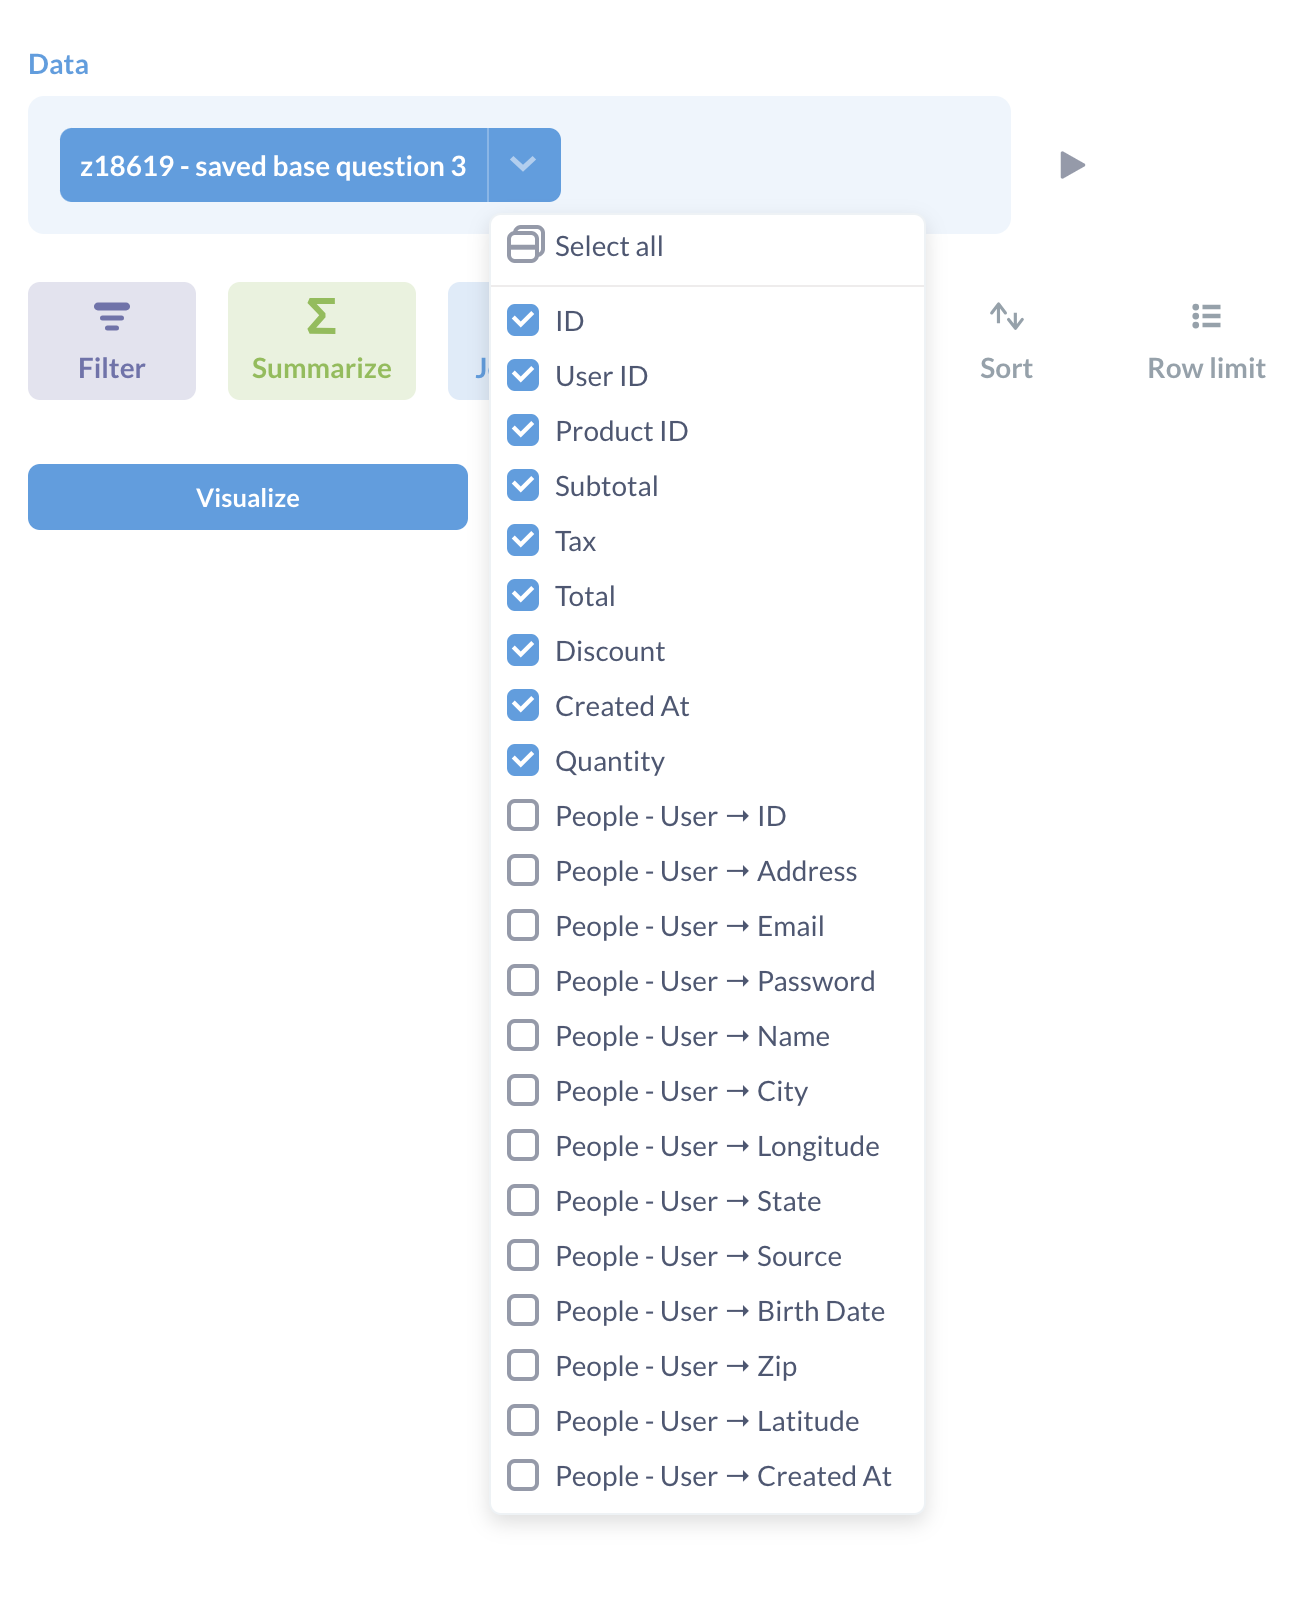Click the Select all icon in column picker
This screenshot has width=1308, height=1620.
pos(524,245)
